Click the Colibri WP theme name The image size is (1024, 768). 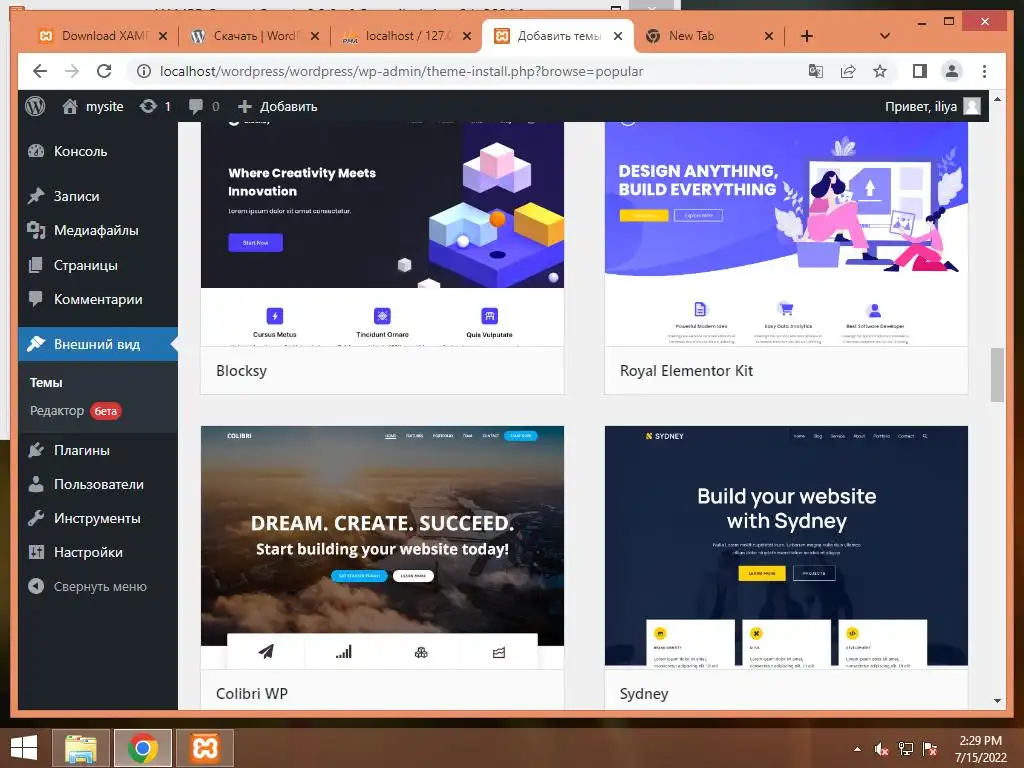pyautogui.click(x=252, y=694)
